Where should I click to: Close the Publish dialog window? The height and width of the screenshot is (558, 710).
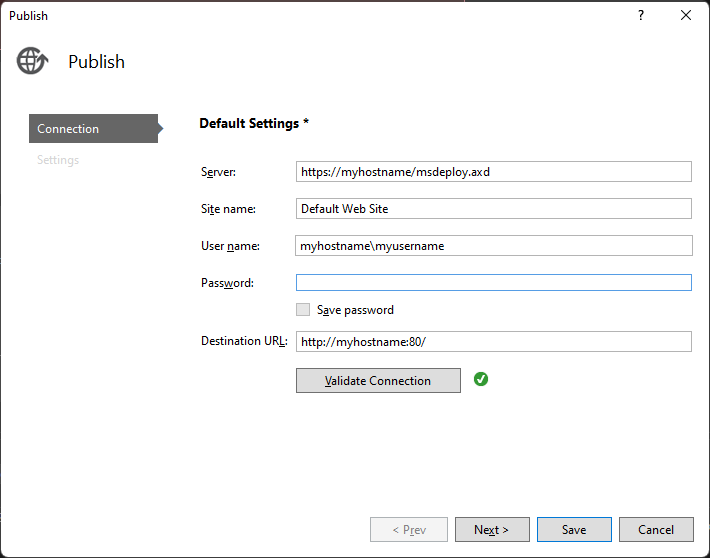click(686, 15)
